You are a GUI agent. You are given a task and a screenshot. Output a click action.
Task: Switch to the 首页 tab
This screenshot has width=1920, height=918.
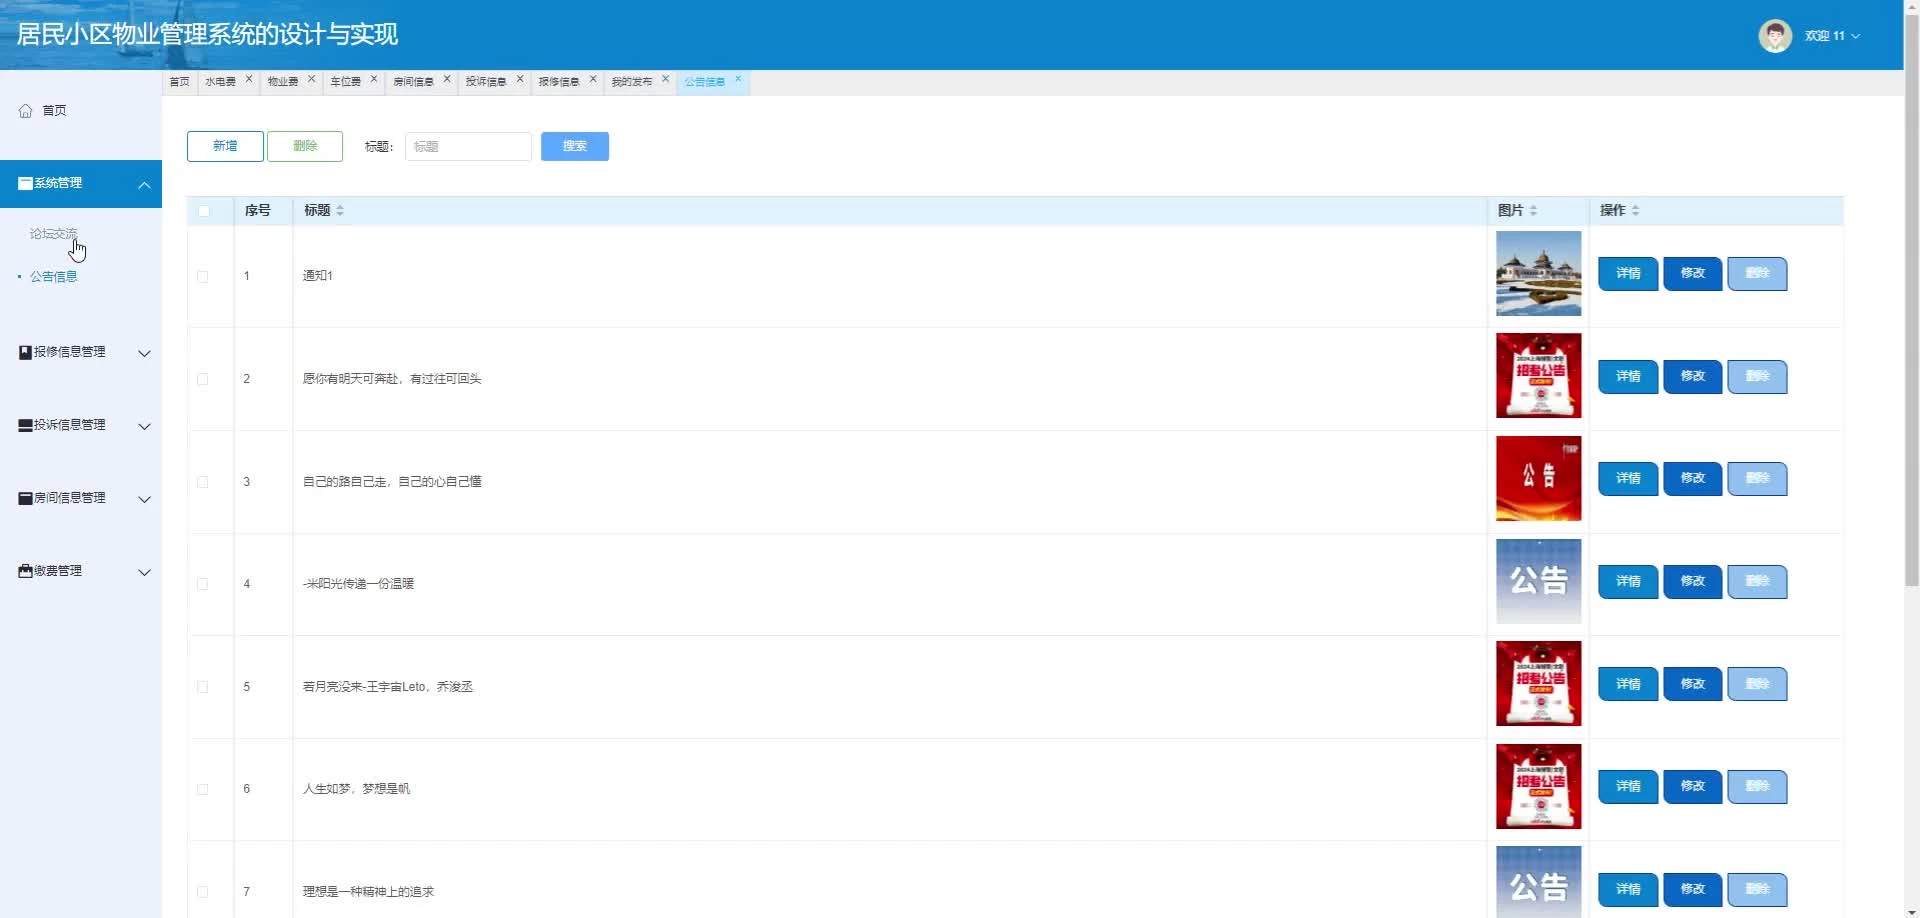click(179, 82)
